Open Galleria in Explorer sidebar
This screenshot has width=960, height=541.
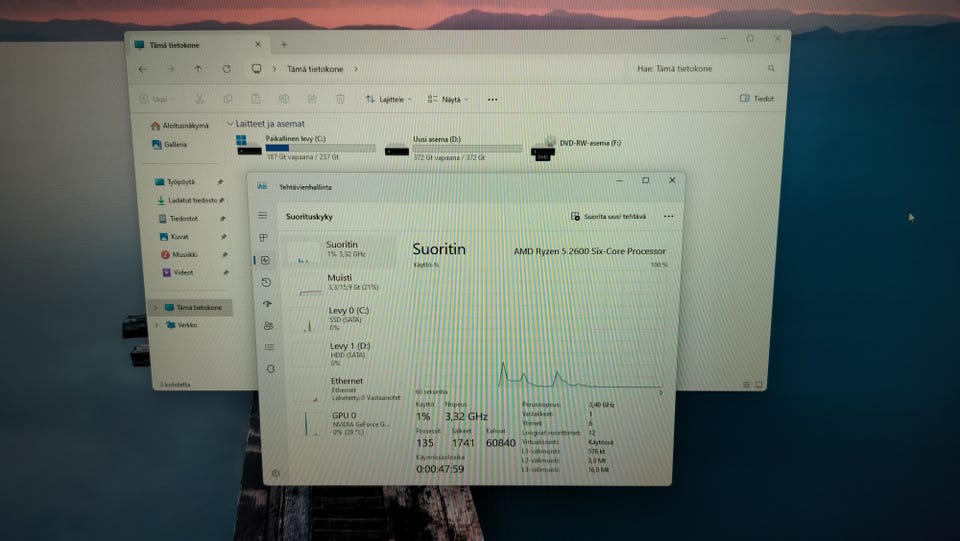169,144
